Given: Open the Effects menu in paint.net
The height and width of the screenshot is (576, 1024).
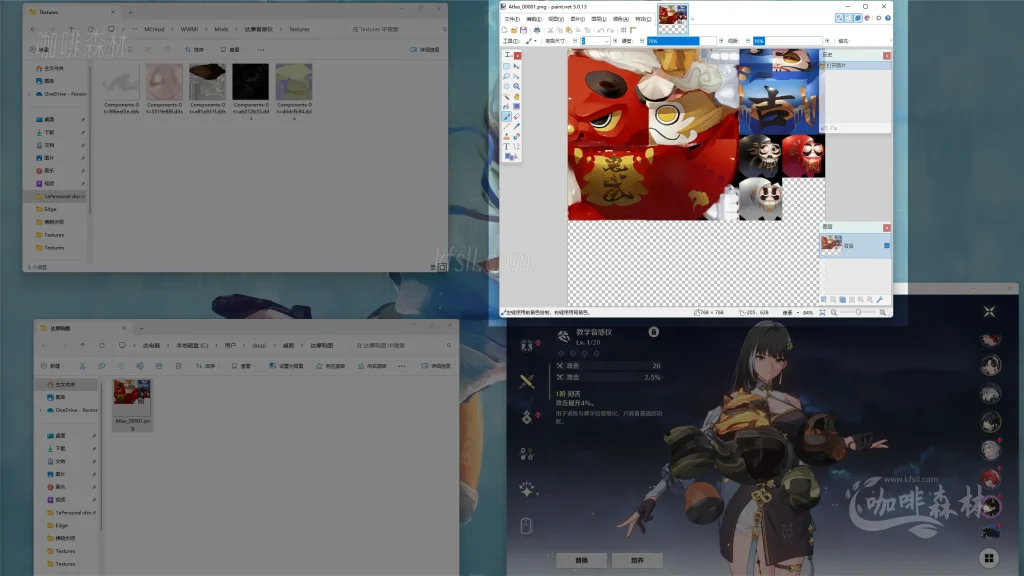Looking at the screenshot, I should coord(643,19).
